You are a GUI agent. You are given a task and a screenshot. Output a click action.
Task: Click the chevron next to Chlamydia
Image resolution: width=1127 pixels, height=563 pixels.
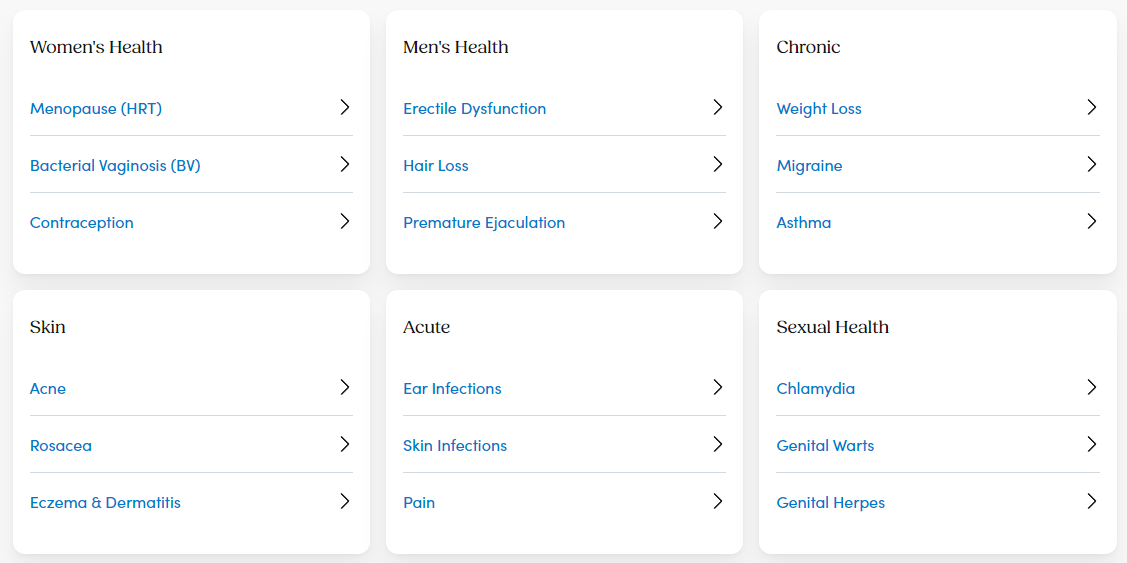point(1092,387)
